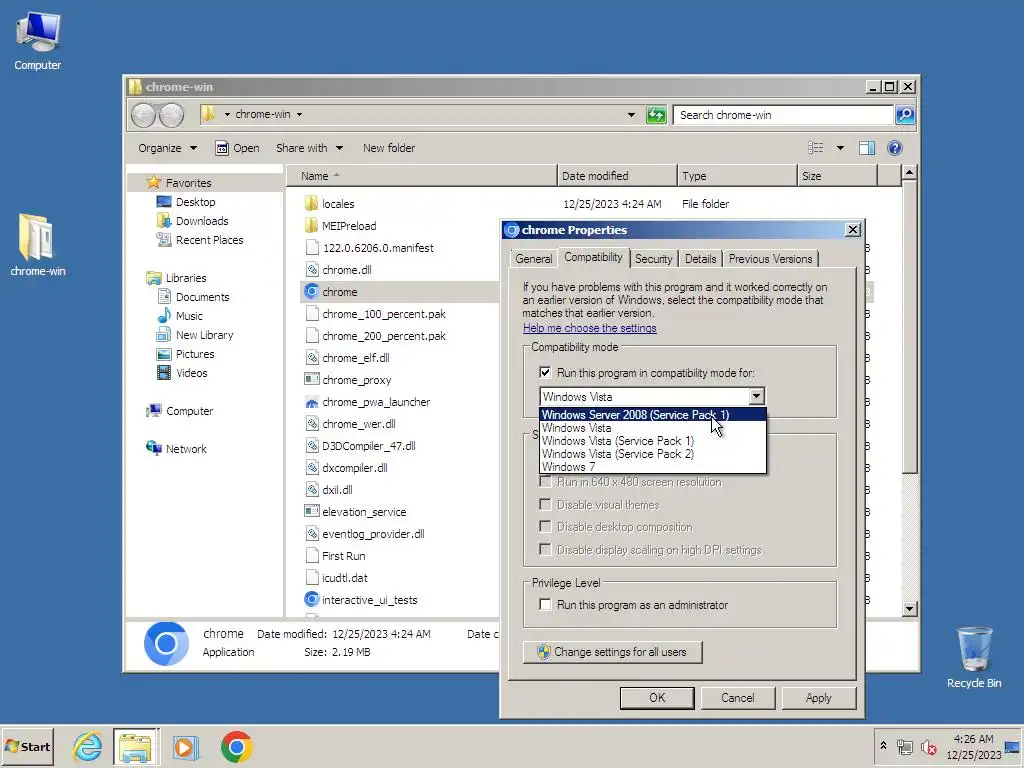The width and height of the screenshot is (1024, 768).
Task: Open Windows Explorer taskbar icon
Action: click(135, 746)
